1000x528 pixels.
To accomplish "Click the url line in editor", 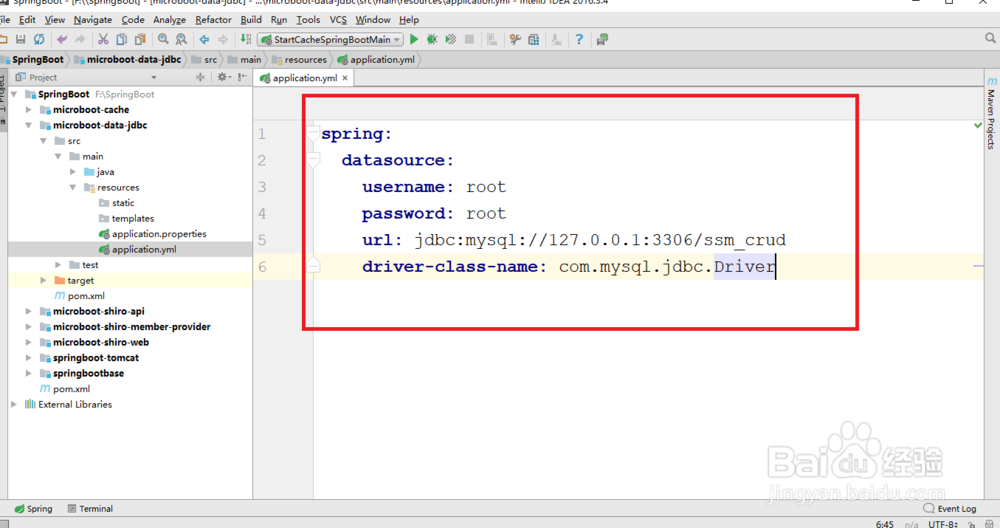I will [x=574, y=240].
